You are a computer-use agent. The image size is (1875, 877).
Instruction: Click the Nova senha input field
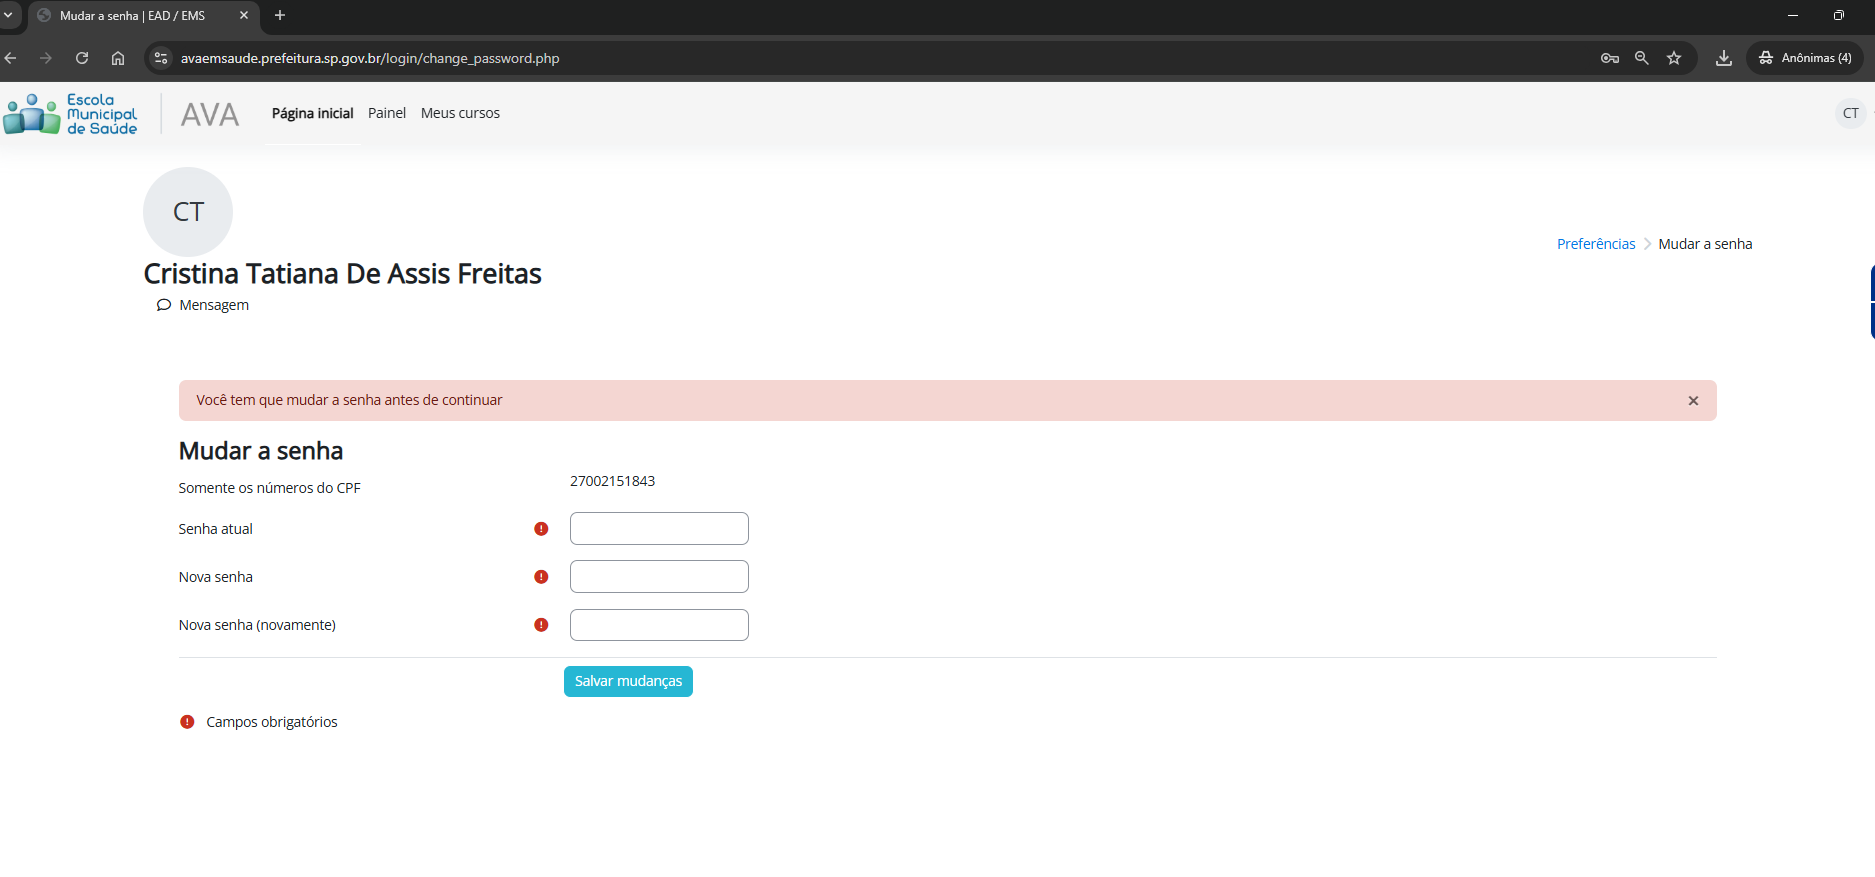coord(659,577)
